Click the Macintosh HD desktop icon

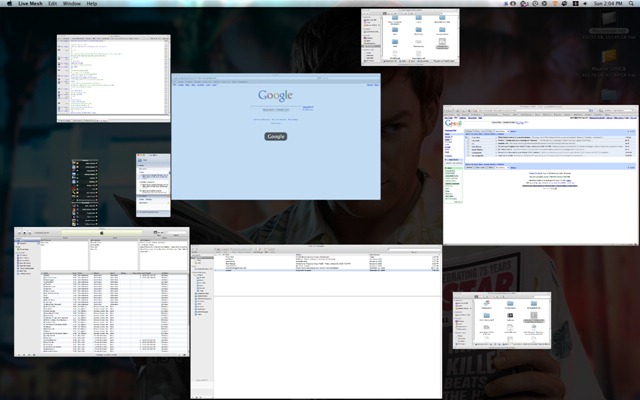[x=608, y=18]
